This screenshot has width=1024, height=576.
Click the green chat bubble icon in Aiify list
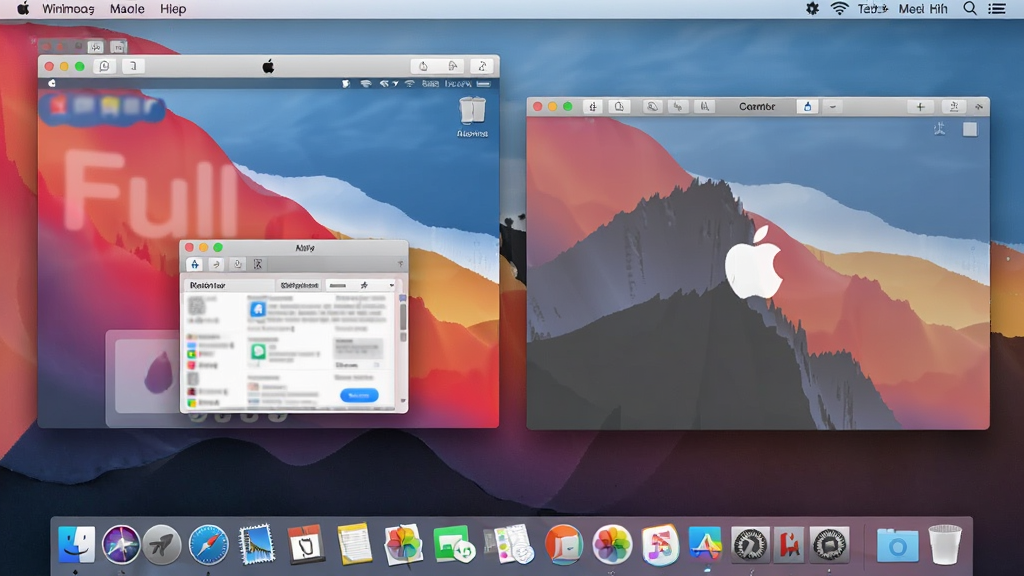(258, 351)
